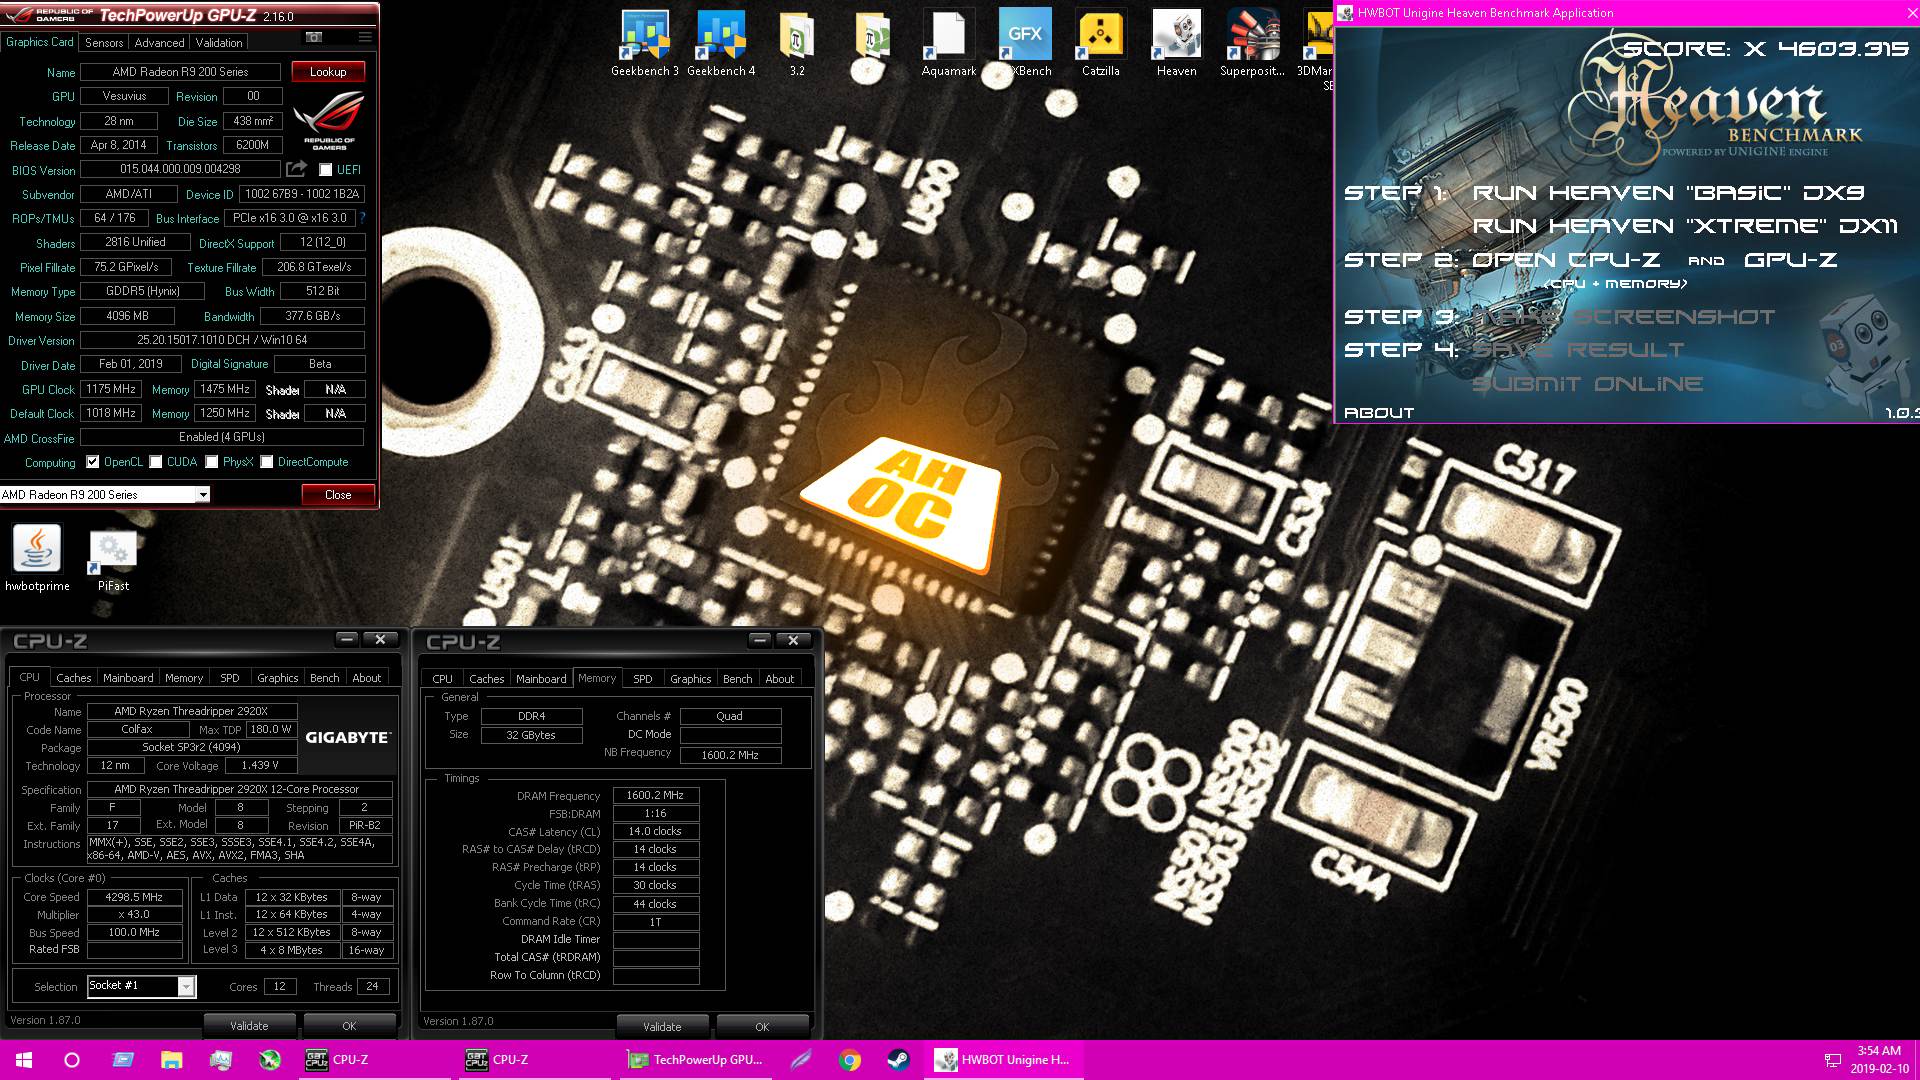Open File Explorer from taskbar
The image size is (1920, 1080).
pyautogui.click(x=172, y=1060)
